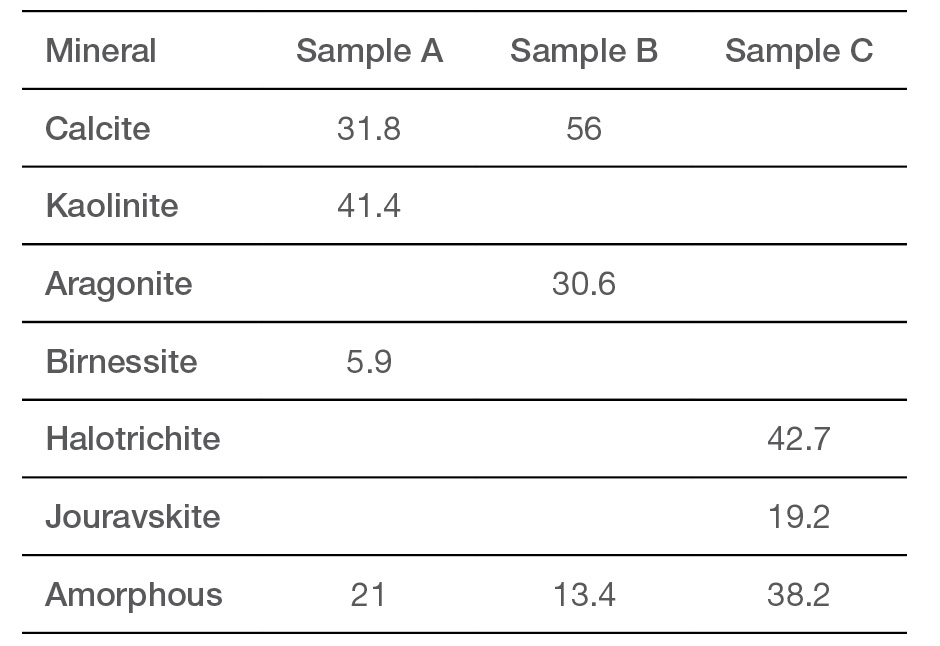This screenshot has width=940, height=646.
Task: Select the Calcite Sample B value 56
Action: point(584,128)
